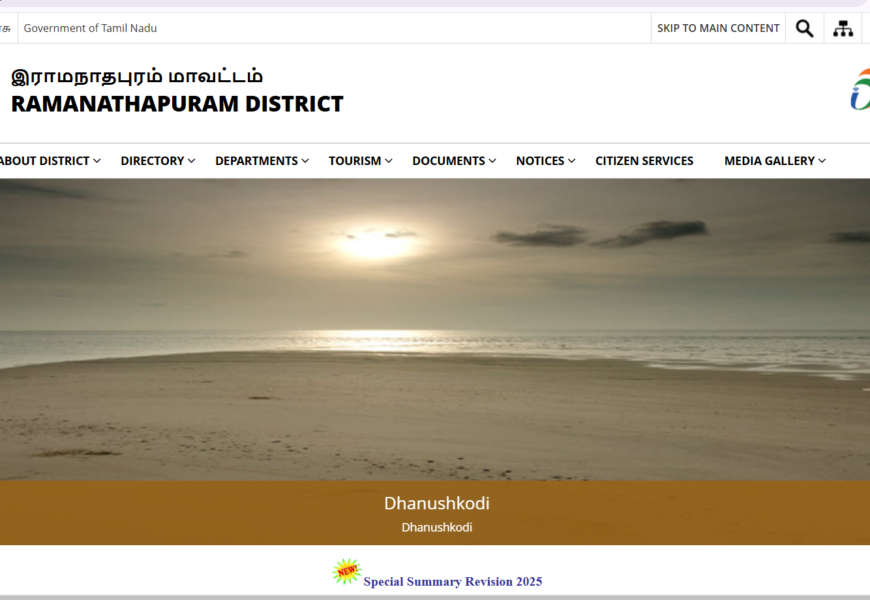The width and height of the screenshot is (870, 600).
Task: Expand the Departments dropdown arrow
Action: 305,161
